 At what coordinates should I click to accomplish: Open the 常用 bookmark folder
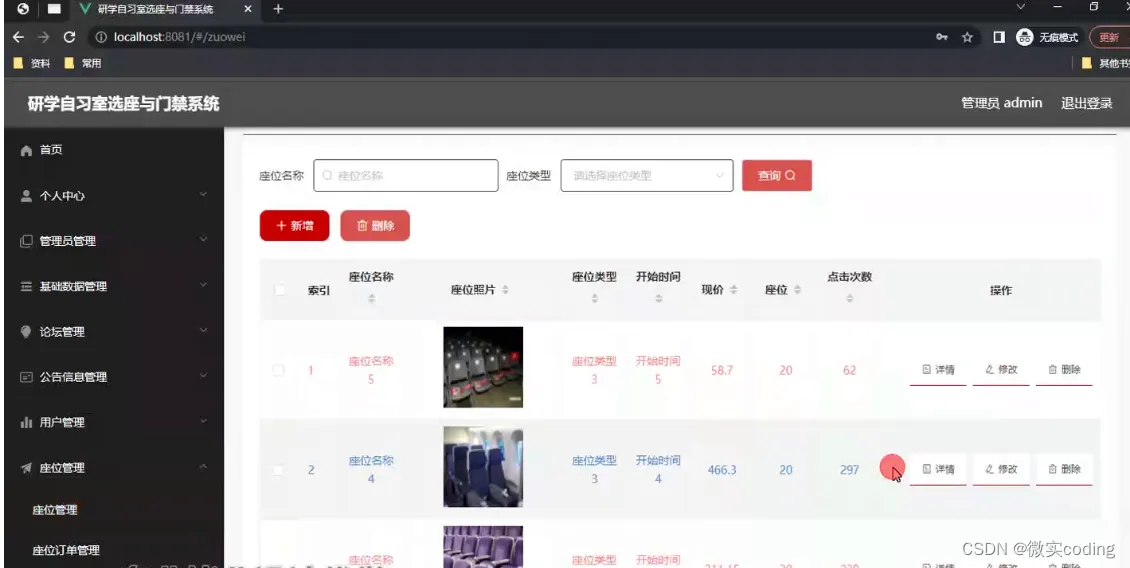pos(83,63)
